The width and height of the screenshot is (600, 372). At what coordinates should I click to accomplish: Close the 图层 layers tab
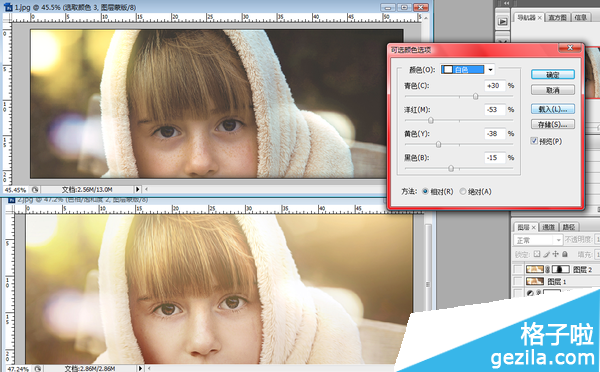(x=534, y=227)
